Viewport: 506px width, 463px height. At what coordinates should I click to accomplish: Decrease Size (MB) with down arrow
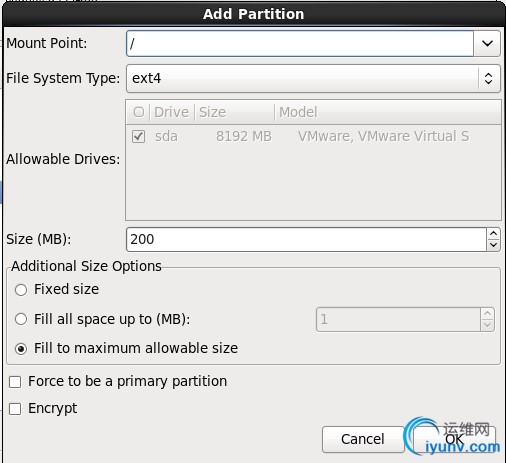[493, 245]
